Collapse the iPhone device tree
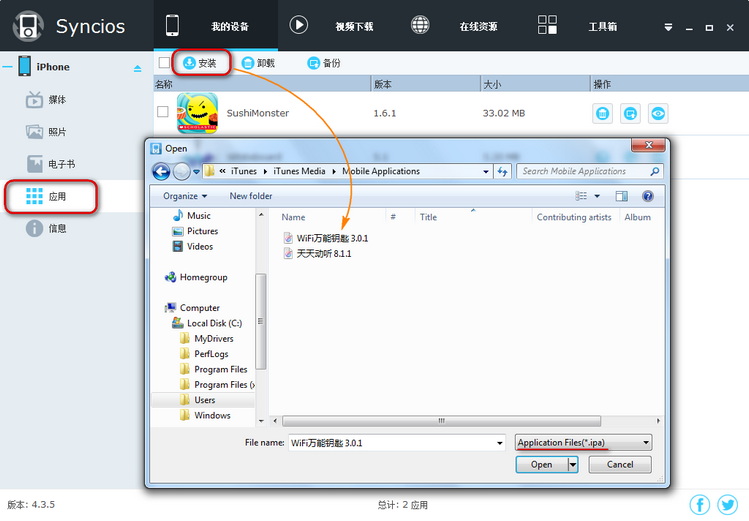The width and height of the screenshot is (749, 521). (7, 67)
